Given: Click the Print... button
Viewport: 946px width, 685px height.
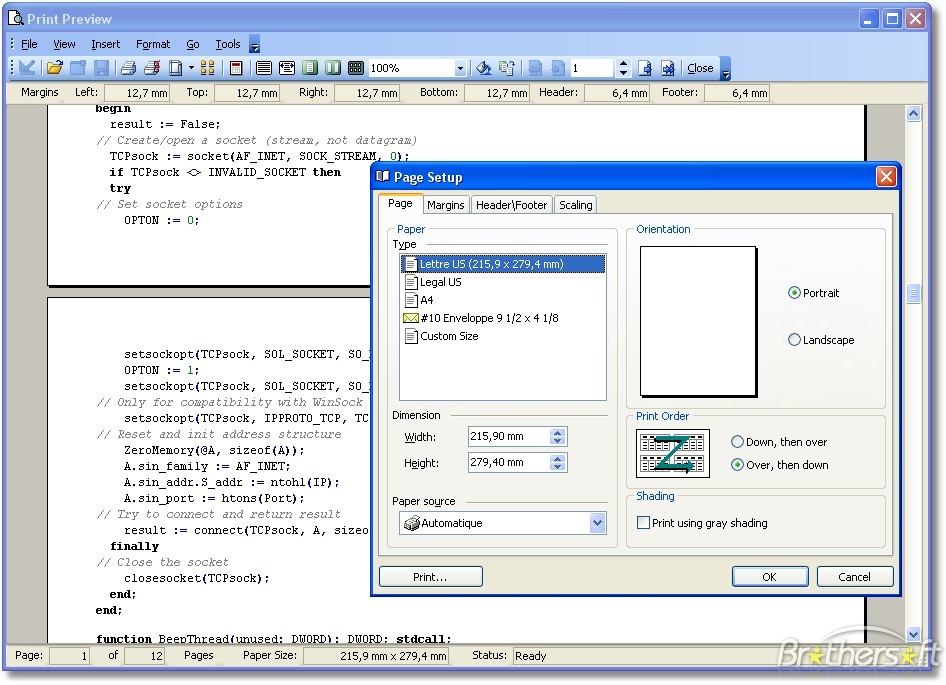Looking at the screenshot, I should pos(430,577).
